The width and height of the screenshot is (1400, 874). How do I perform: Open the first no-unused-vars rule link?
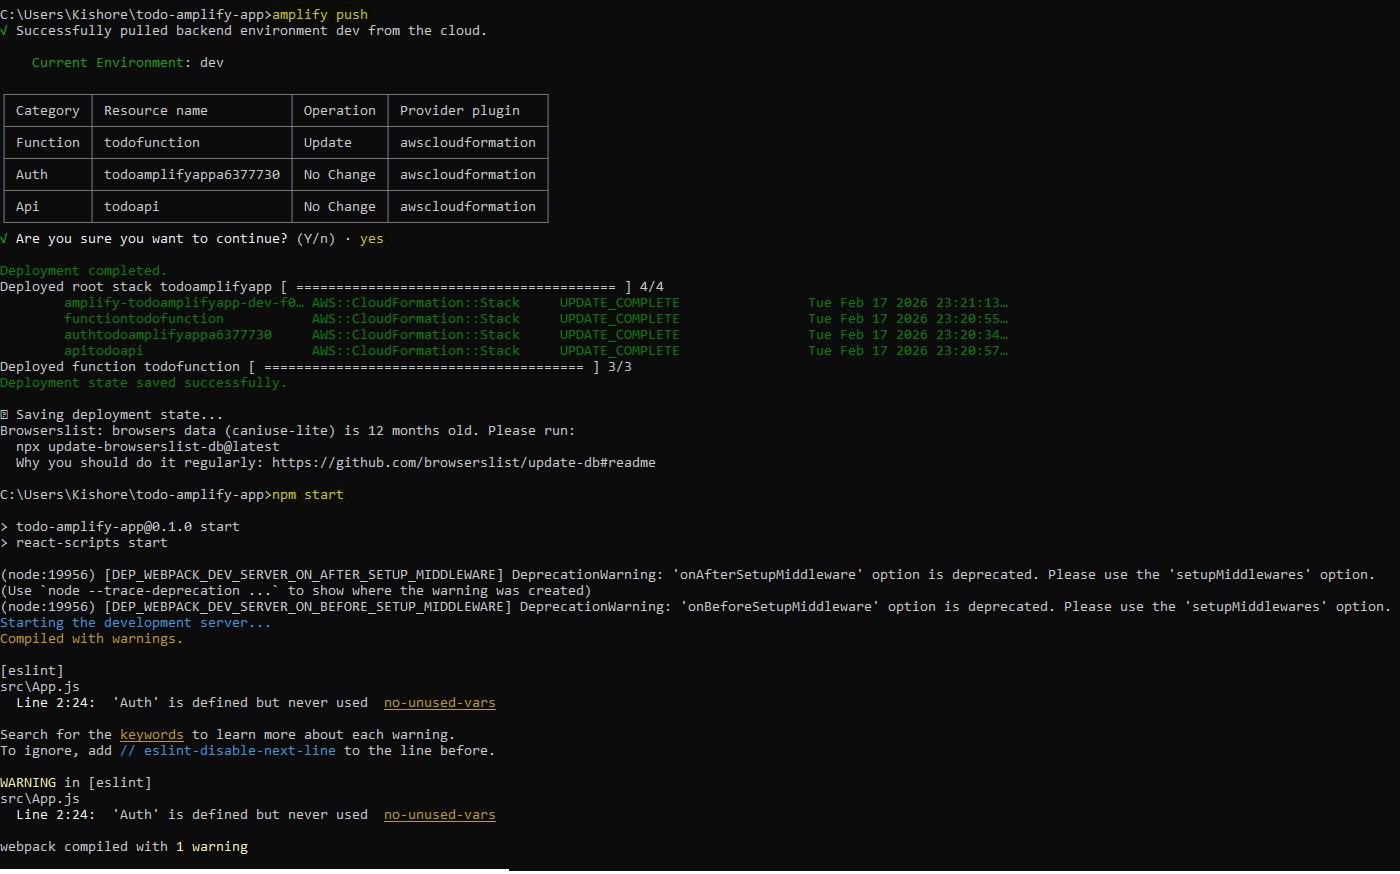(439, 703)
